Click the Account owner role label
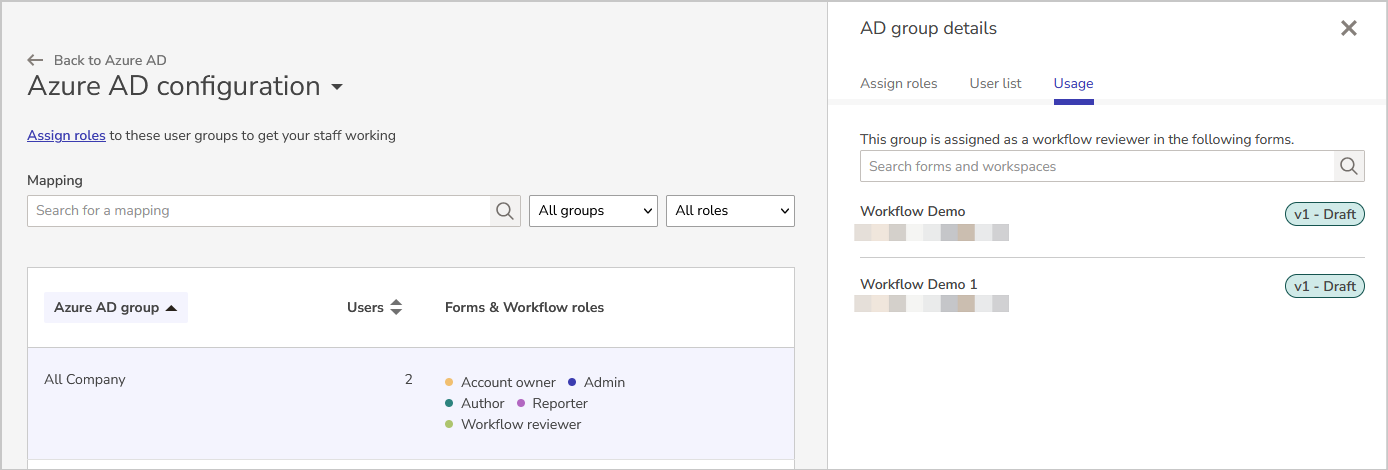 point(508,382)
